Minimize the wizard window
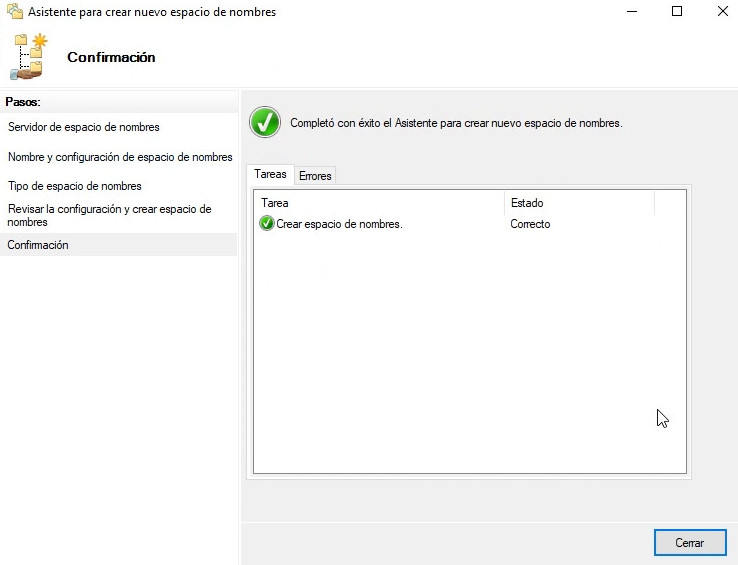The height and width of the screenshot is (565, 738). pyautogui.click(x=631, y=12)
